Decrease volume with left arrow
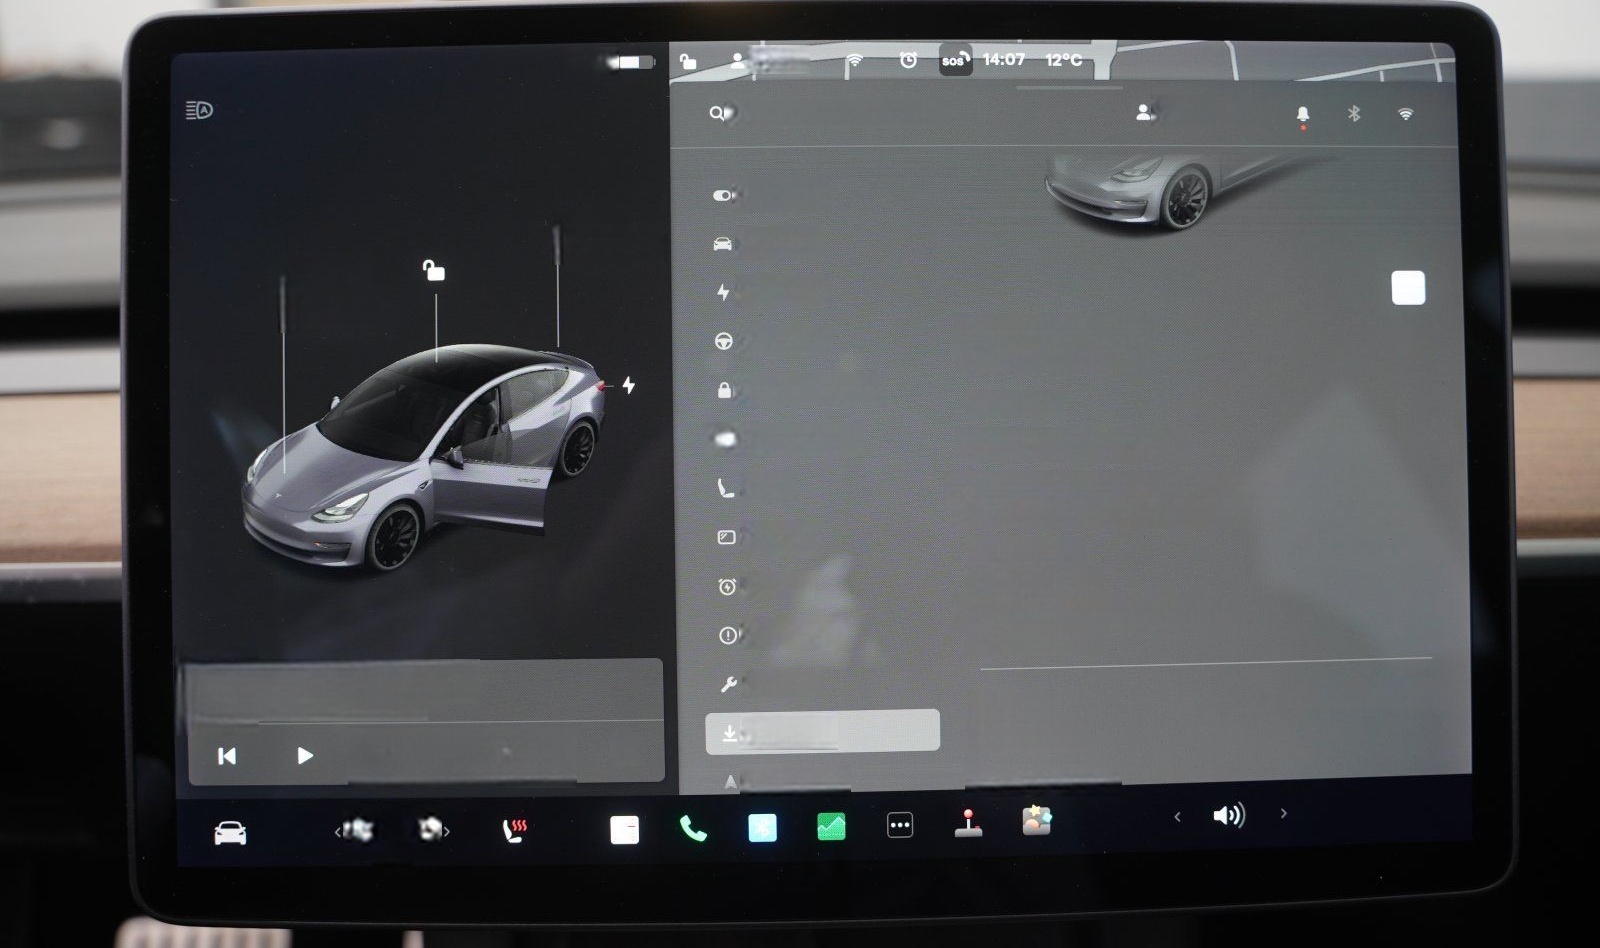The image size is (1600, 948). pyautogui.click(x=1177, y=817)
